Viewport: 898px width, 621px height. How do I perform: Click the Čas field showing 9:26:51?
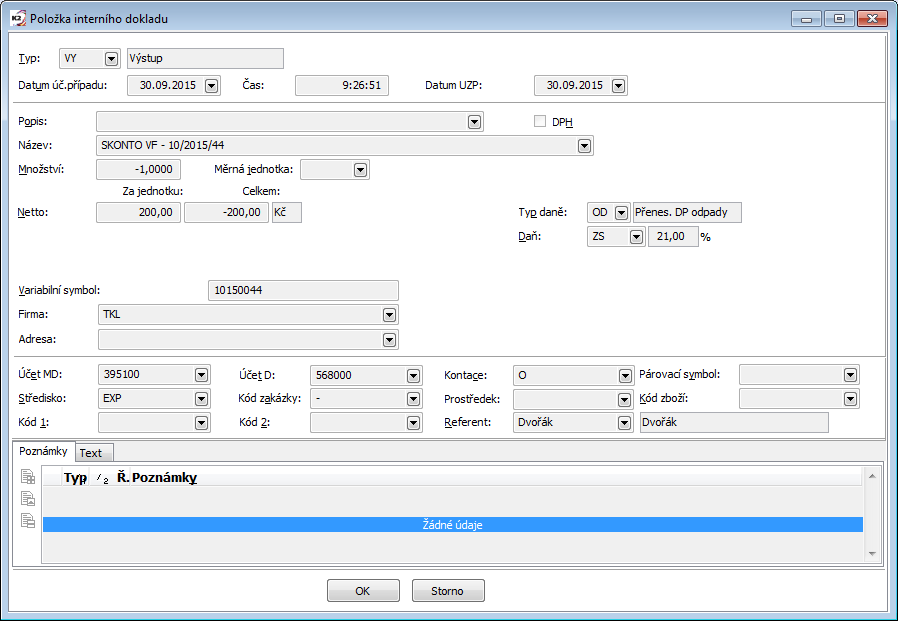click(x=342, y=85)
